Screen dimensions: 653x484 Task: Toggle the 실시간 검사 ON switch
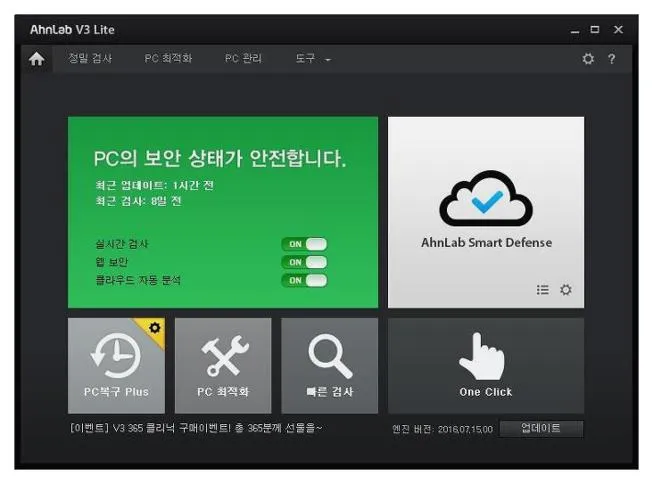(x=304, y=244)
